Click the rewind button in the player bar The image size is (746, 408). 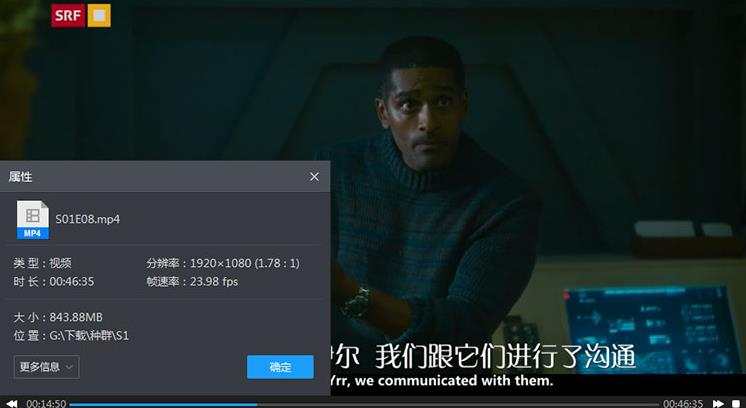pyautogui.click(x=11, y=404)
